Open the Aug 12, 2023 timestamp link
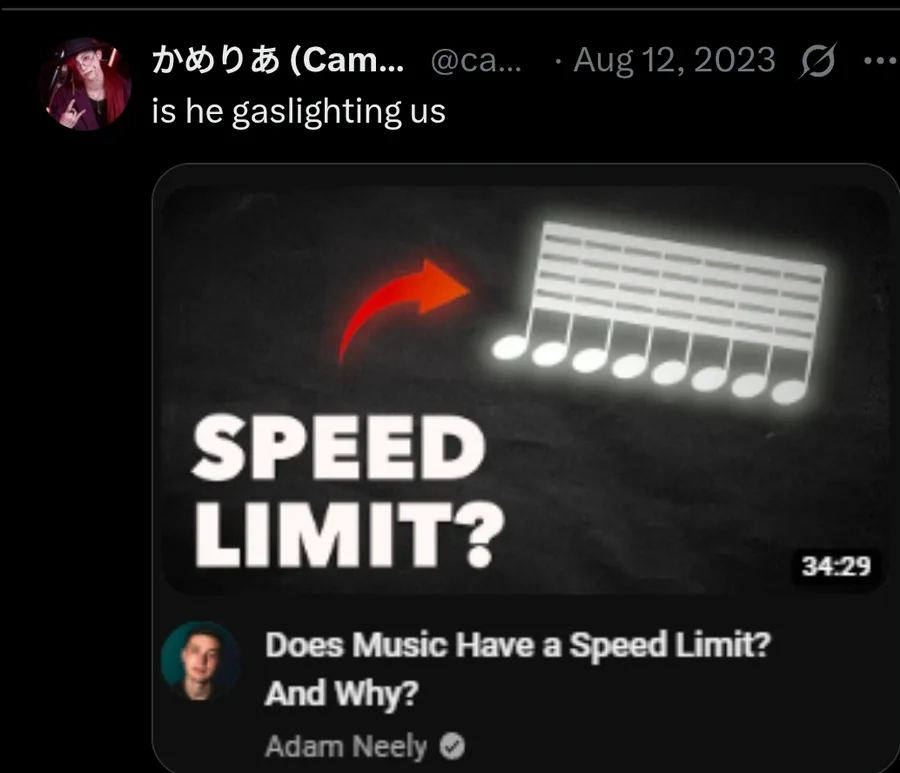 (674, 60)
